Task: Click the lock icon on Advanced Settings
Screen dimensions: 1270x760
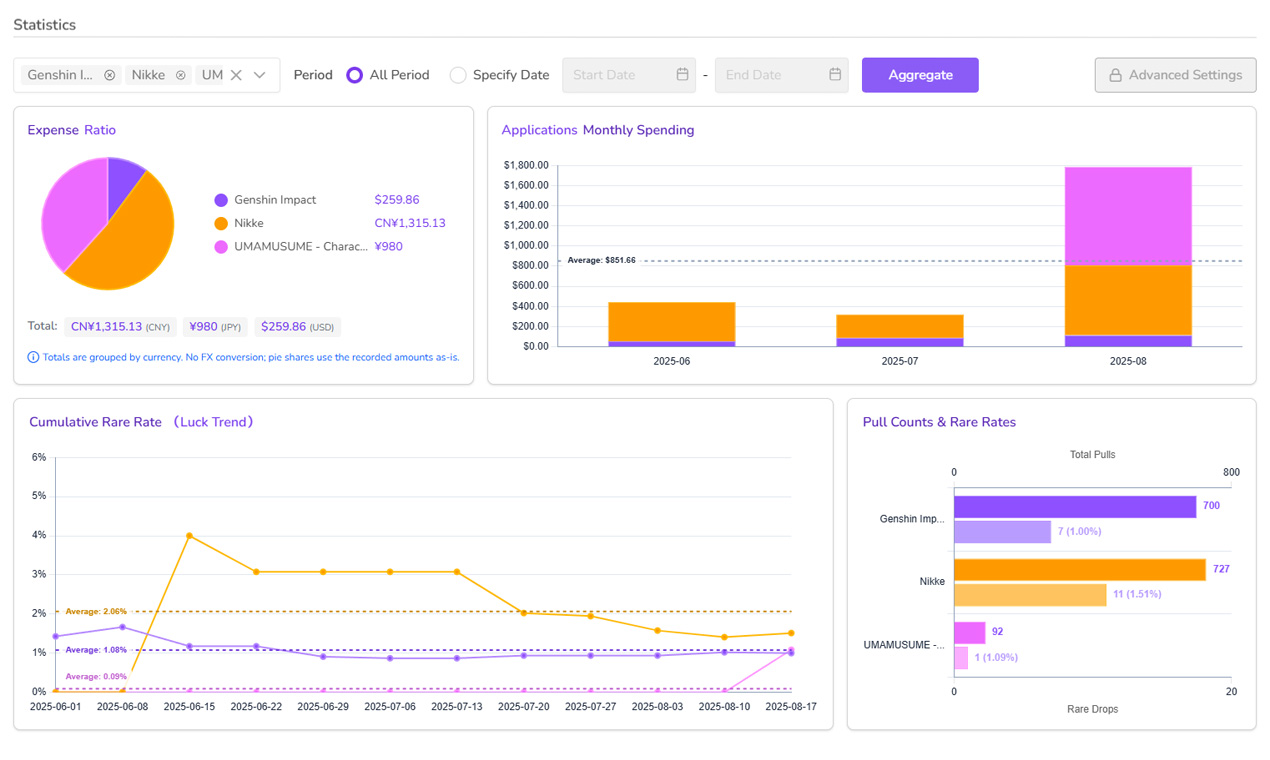Action: click(1115, 75)
